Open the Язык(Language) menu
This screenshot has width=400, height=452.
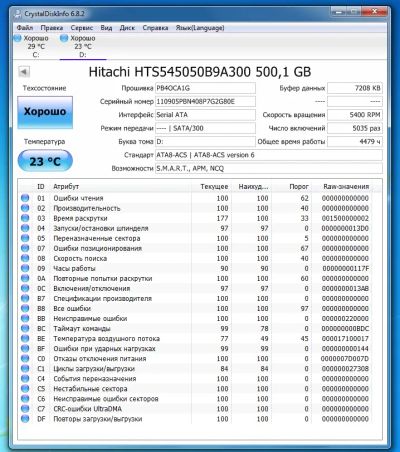click(200, 28)
